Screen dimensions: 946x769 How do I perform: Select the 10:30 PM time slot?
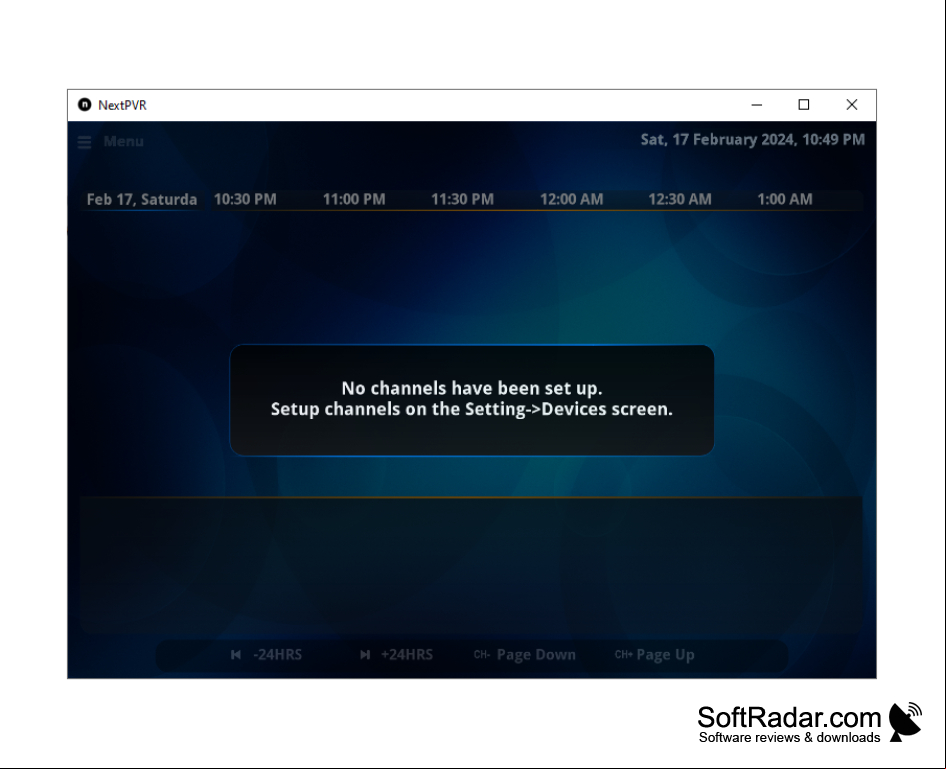coord(245,199)
